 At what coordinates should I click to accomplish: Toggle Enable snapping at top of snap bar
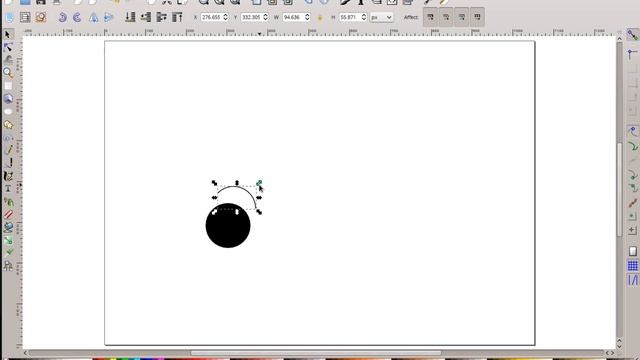[632, 35]
